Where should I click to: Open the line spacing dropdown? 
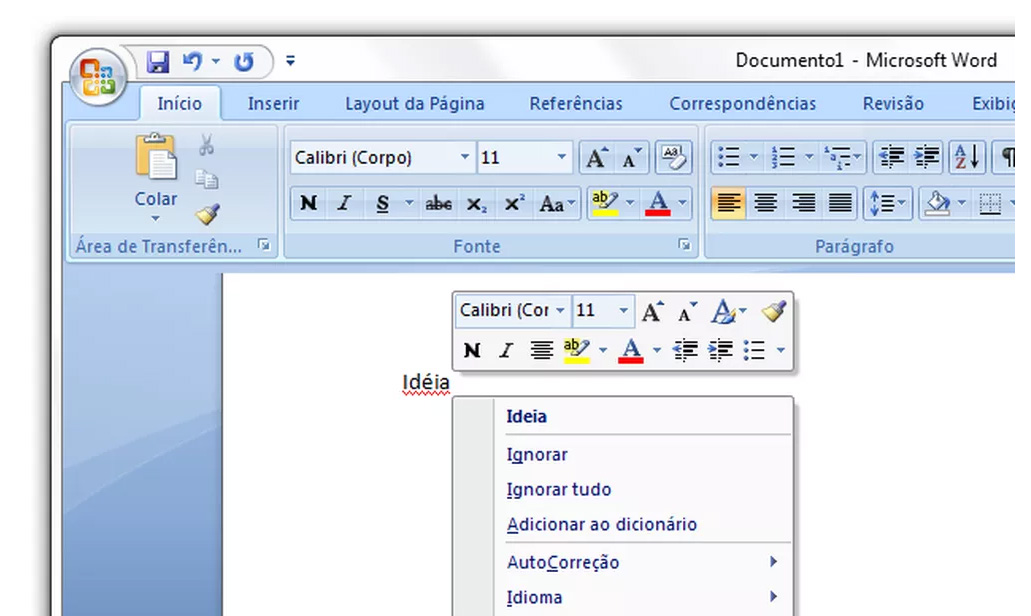click(888, 204)
